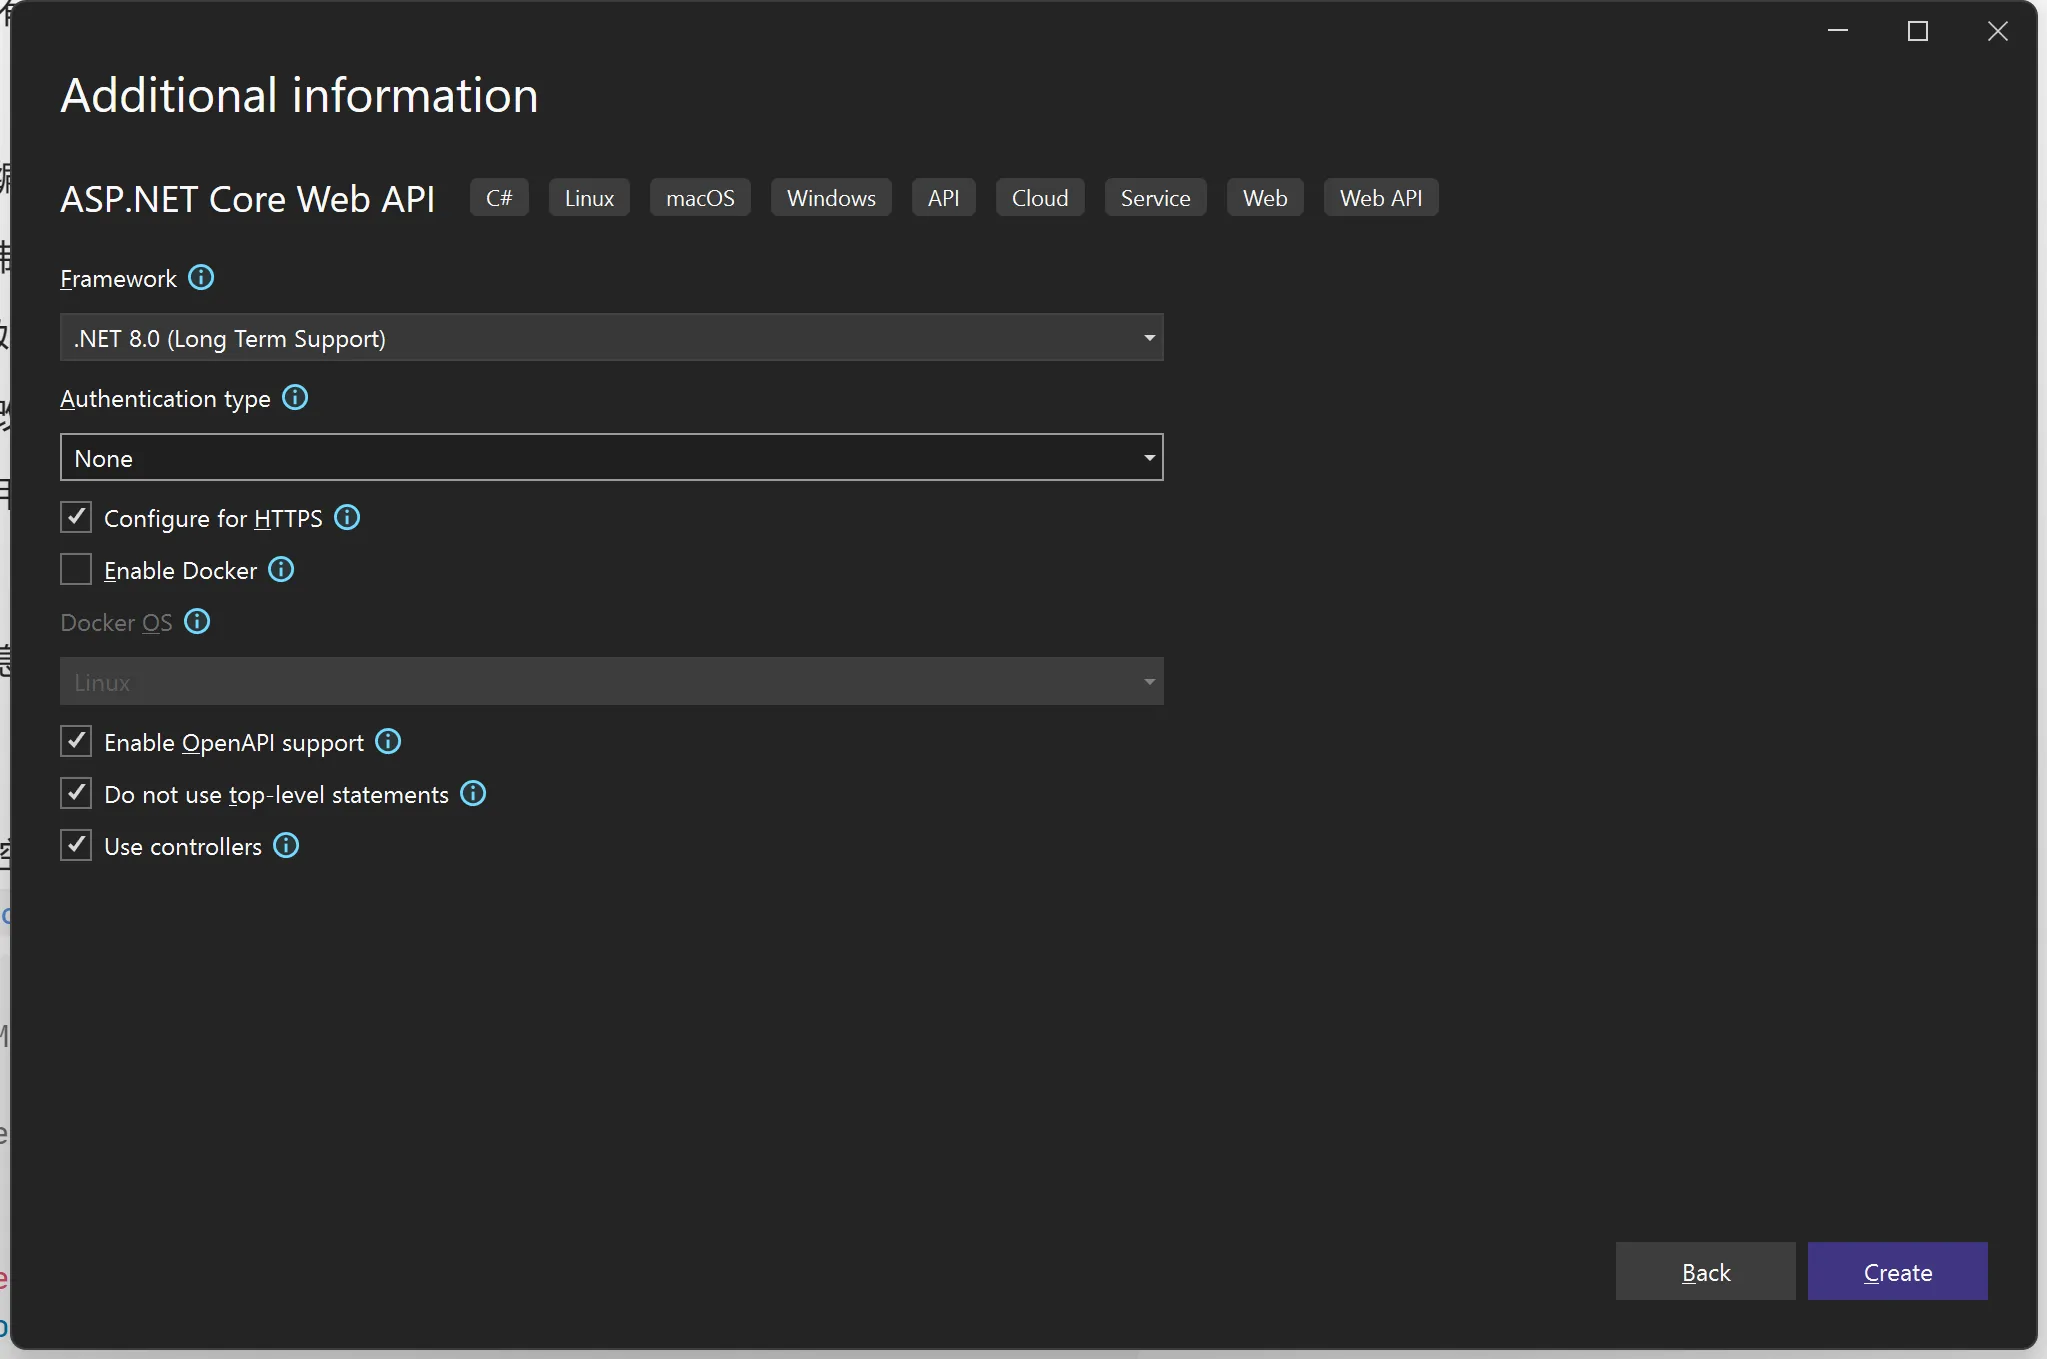Click the Docker OS info icon

click(197, 621)
